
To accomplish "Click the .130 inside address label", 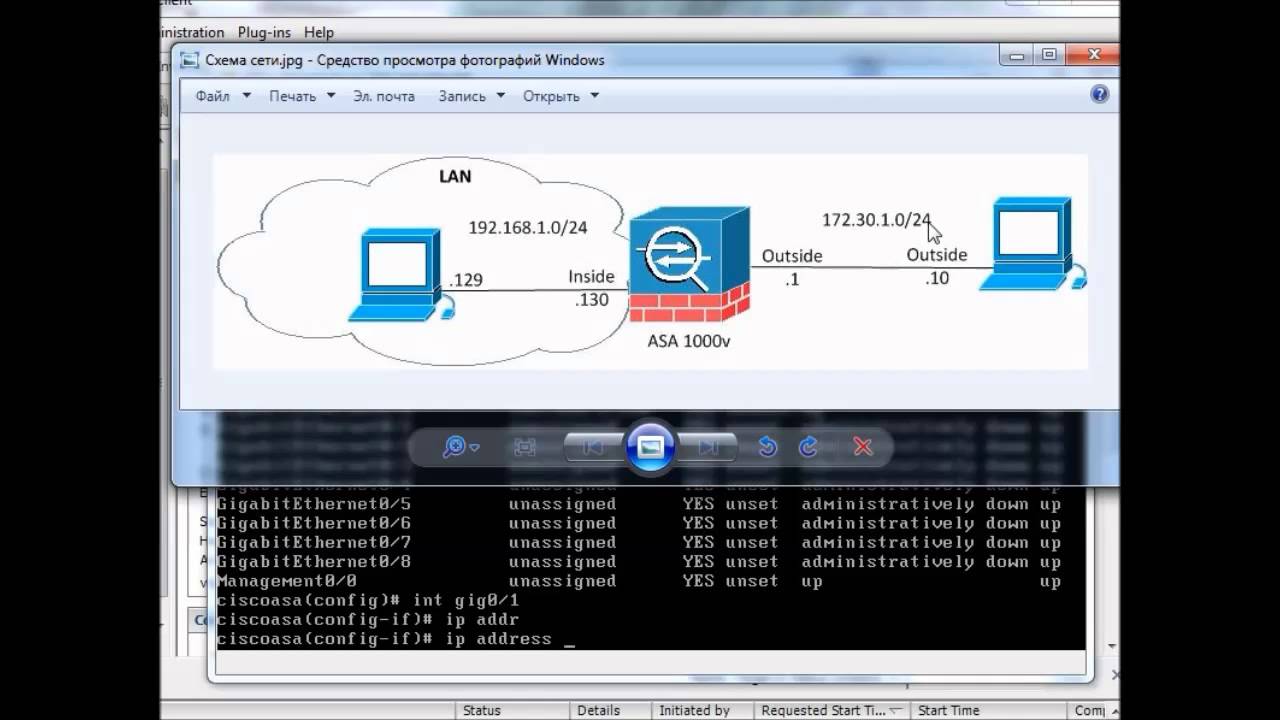I will [591, 300].
